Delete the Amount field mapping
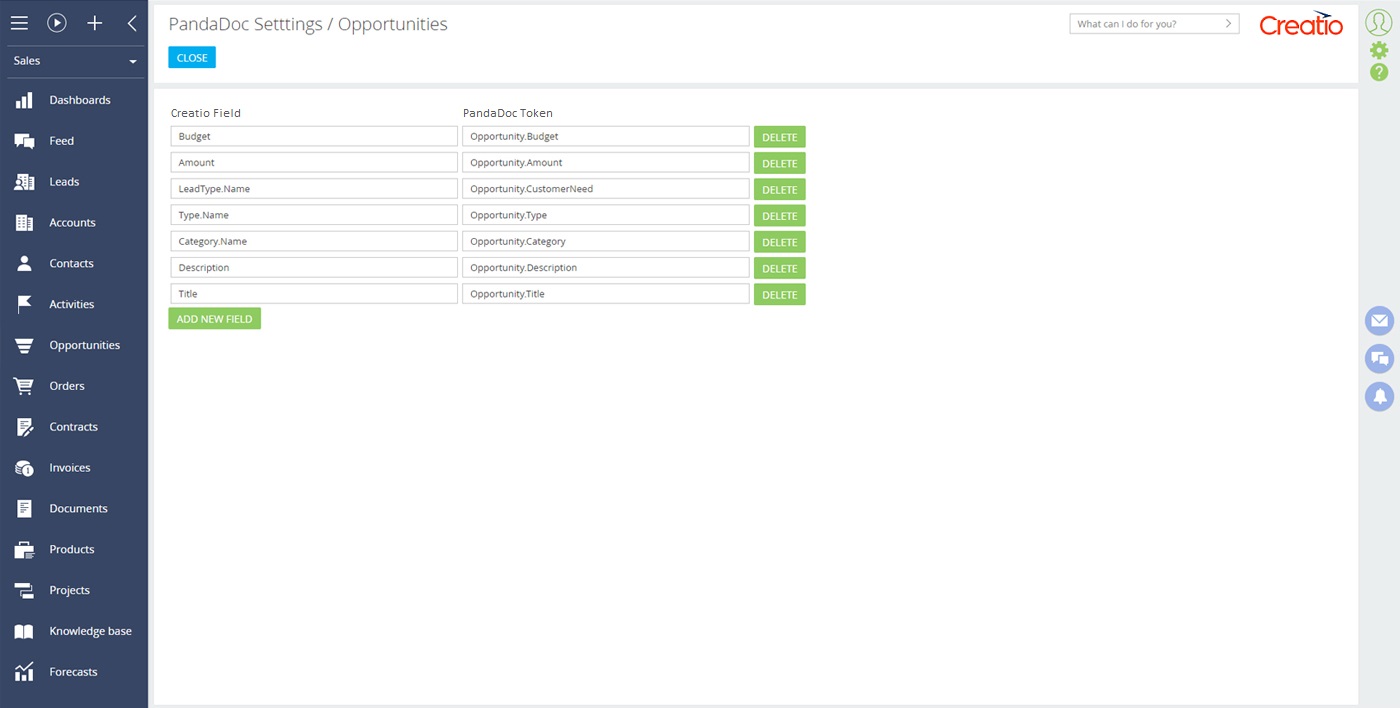 (x=780, y=163)
